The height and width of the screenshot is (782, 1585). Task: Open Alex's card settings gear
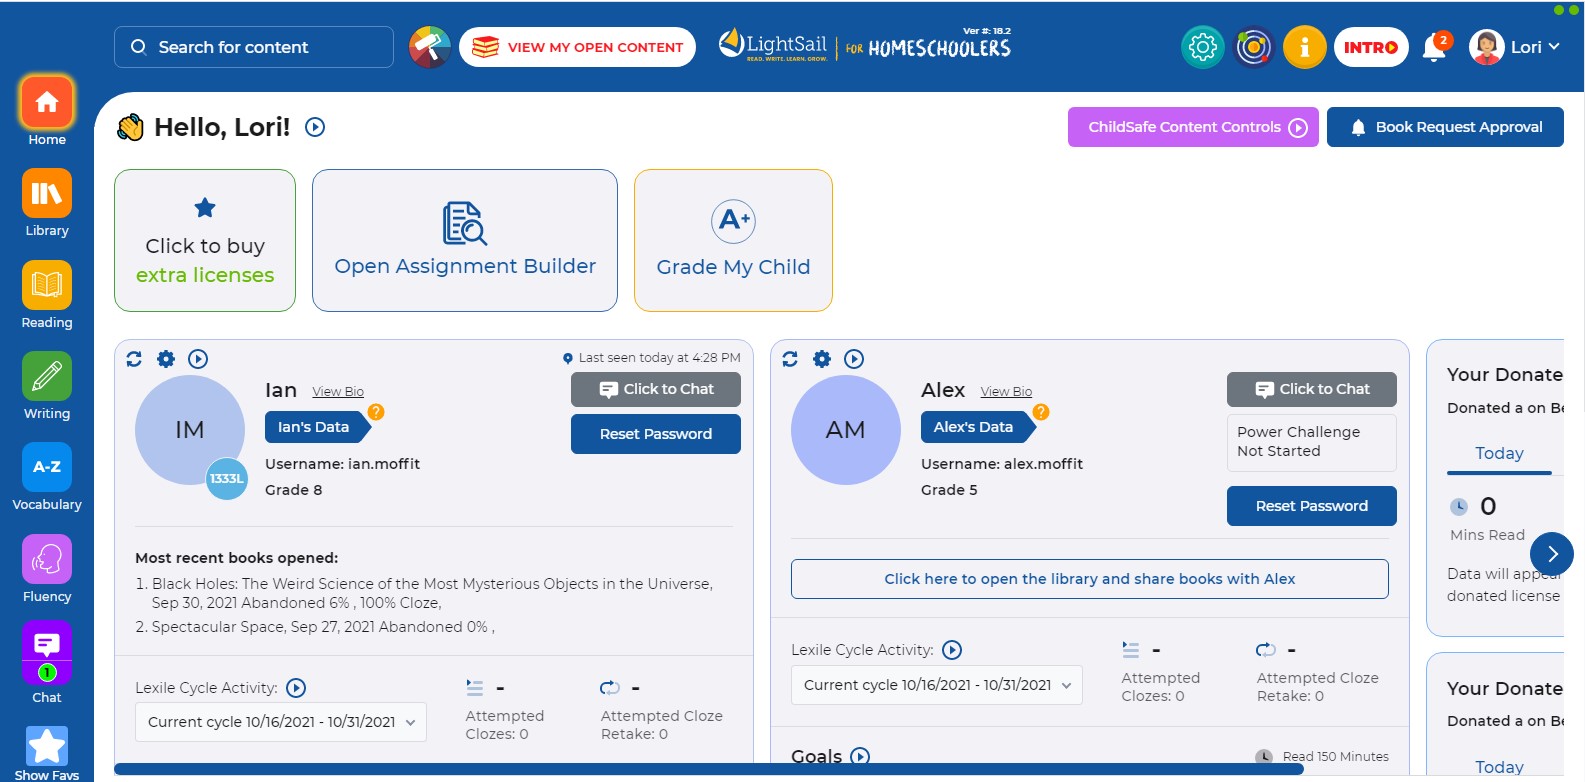(x=822, y=359)
